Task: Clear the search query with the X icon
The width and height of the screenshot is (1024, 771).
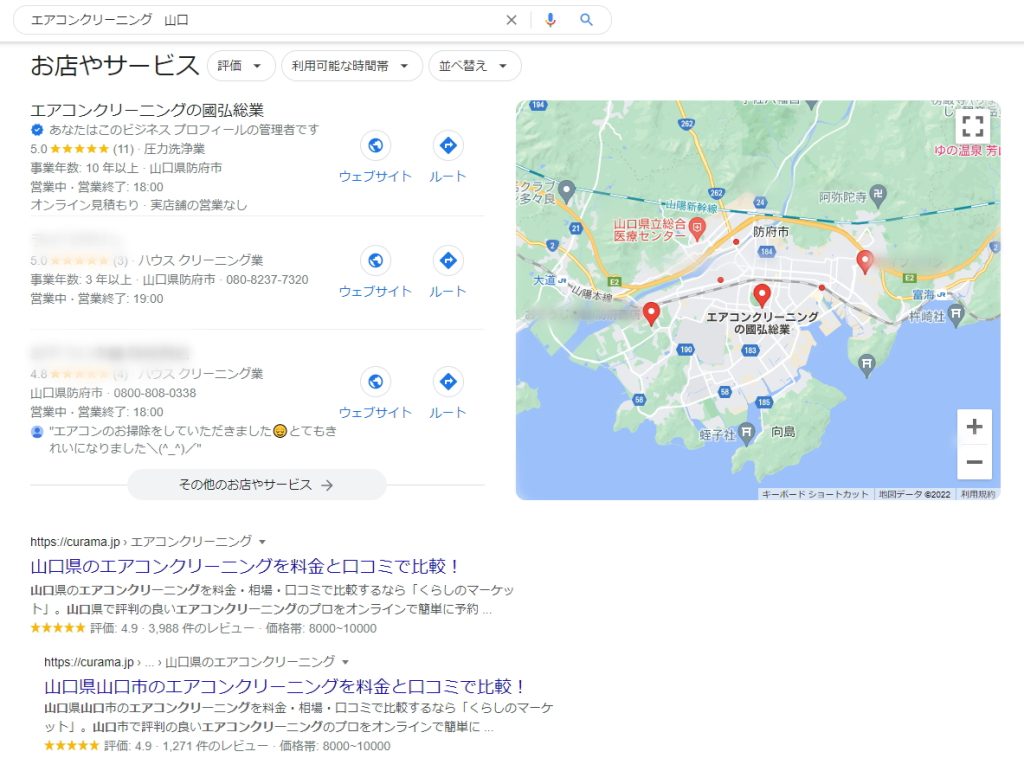Action: [x=511, y=20]
